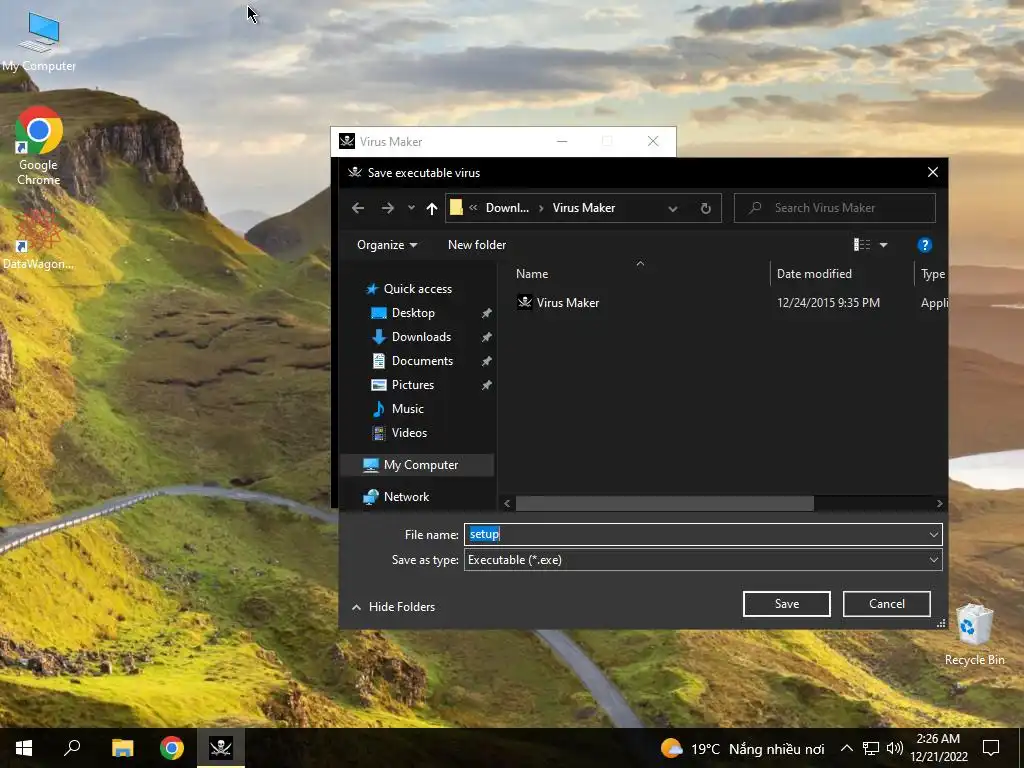Click Virus Maker in the address breadcrumb

[x=584, y=208]
